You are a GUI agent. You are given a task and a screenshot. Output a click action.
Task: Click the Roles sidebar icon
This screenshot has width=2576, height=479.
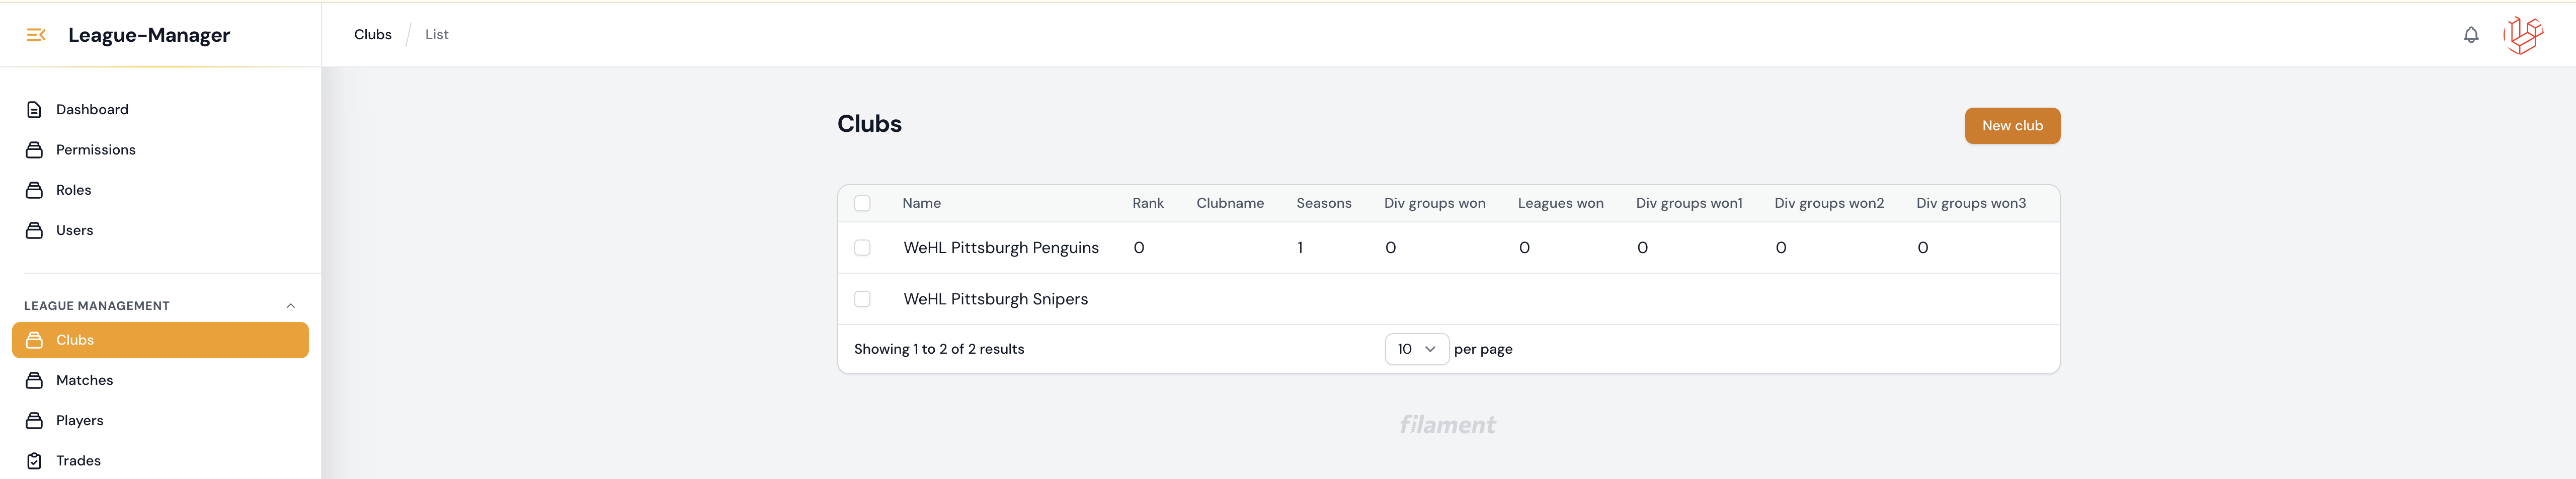34,190
